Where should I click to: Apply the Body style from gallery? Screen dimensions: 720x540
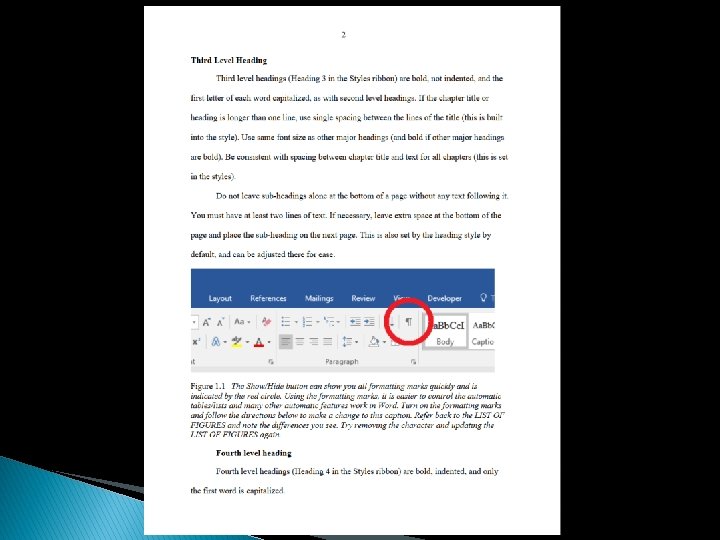click(x=445, y=332)
